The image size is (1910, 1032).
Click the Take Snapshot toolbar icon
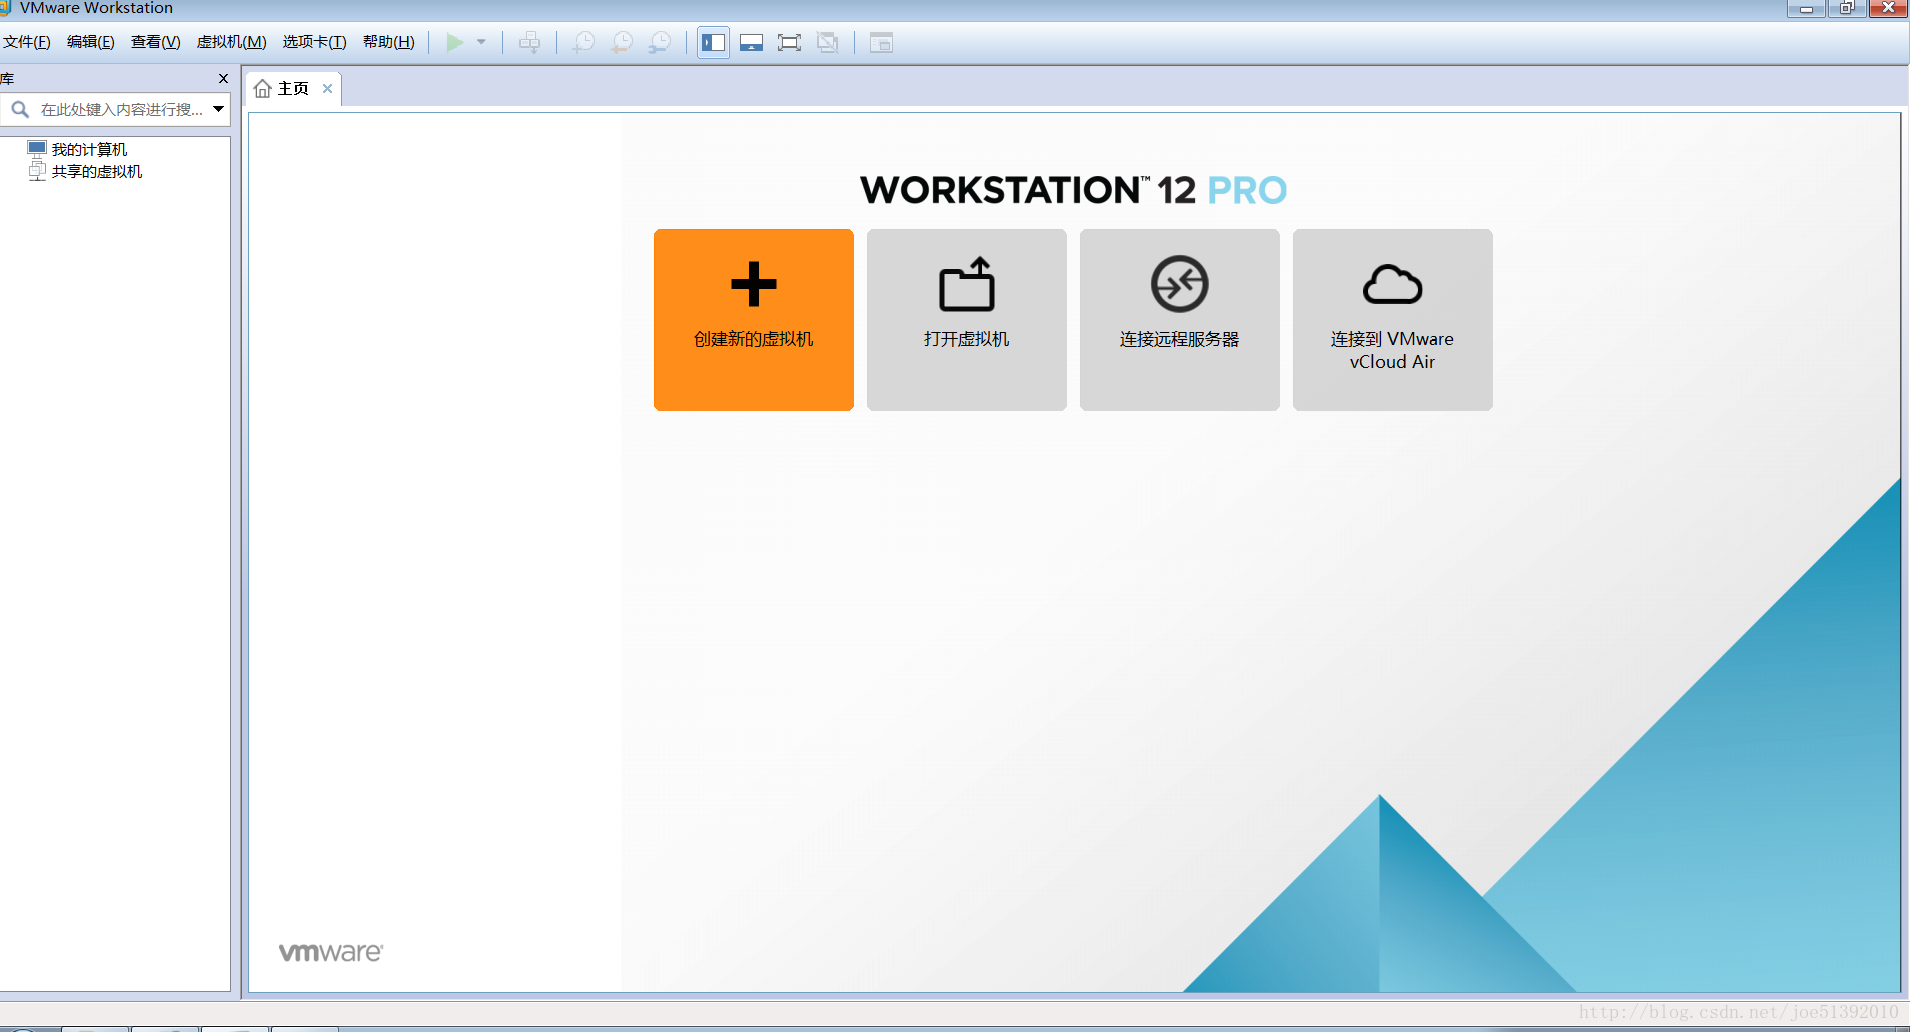583,42
